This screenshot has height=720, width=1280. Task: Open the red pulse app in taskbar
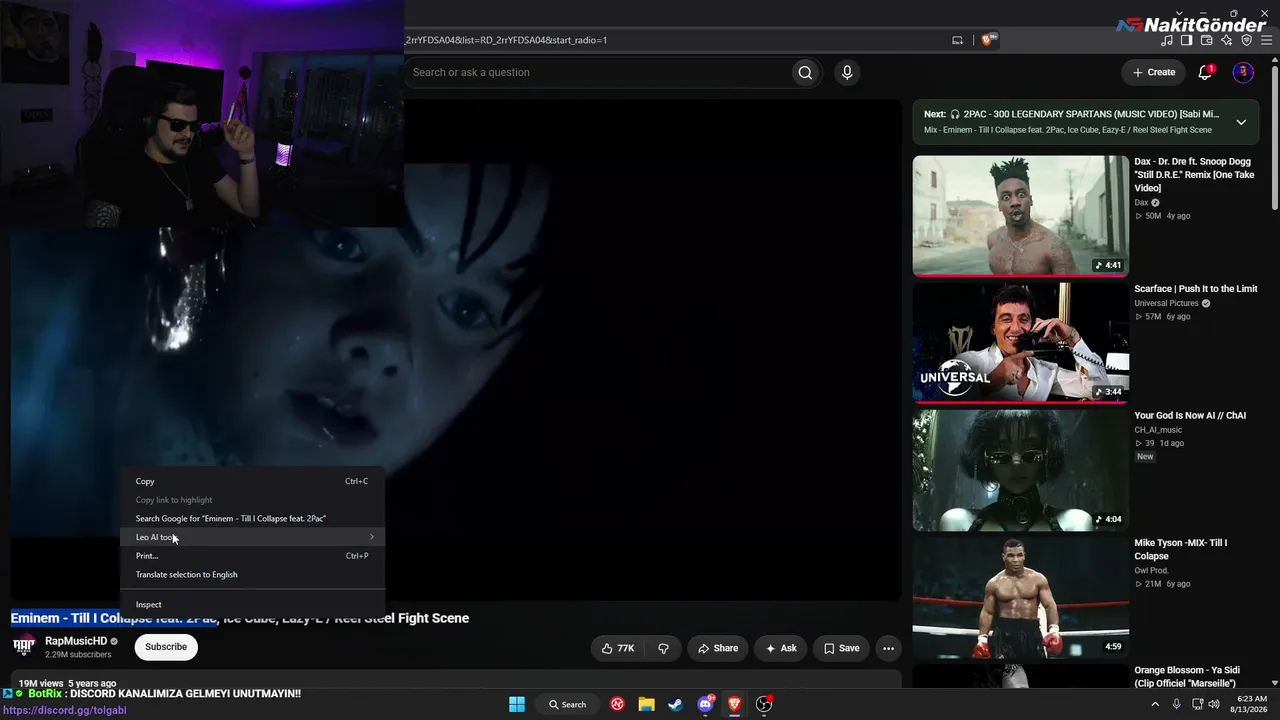click(617, 704)
